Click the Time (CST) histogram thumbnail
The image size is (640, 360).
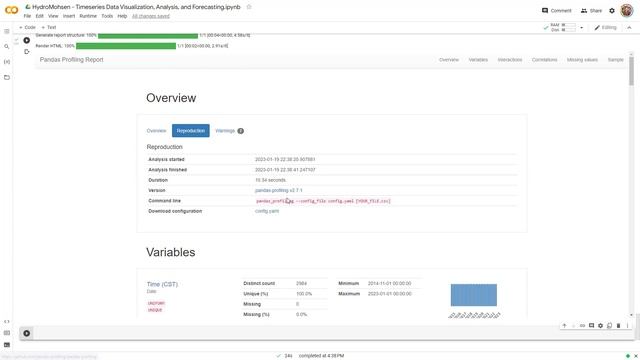[474, 295]
